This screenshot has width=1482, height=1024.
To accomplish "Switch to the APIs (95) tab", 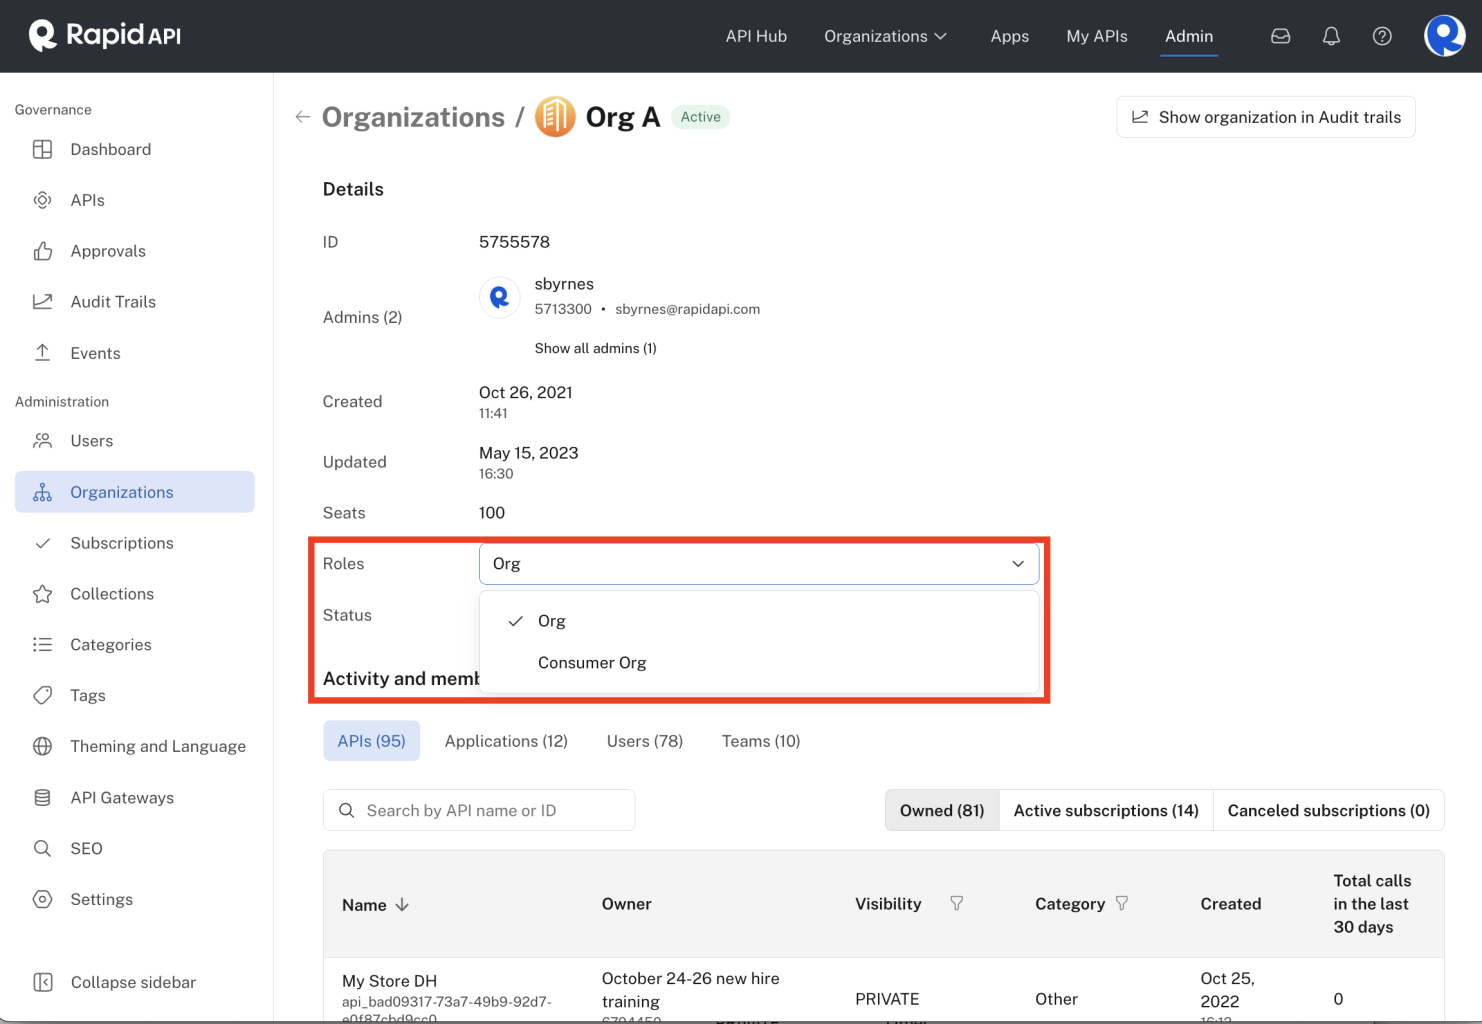I will 371,741.
